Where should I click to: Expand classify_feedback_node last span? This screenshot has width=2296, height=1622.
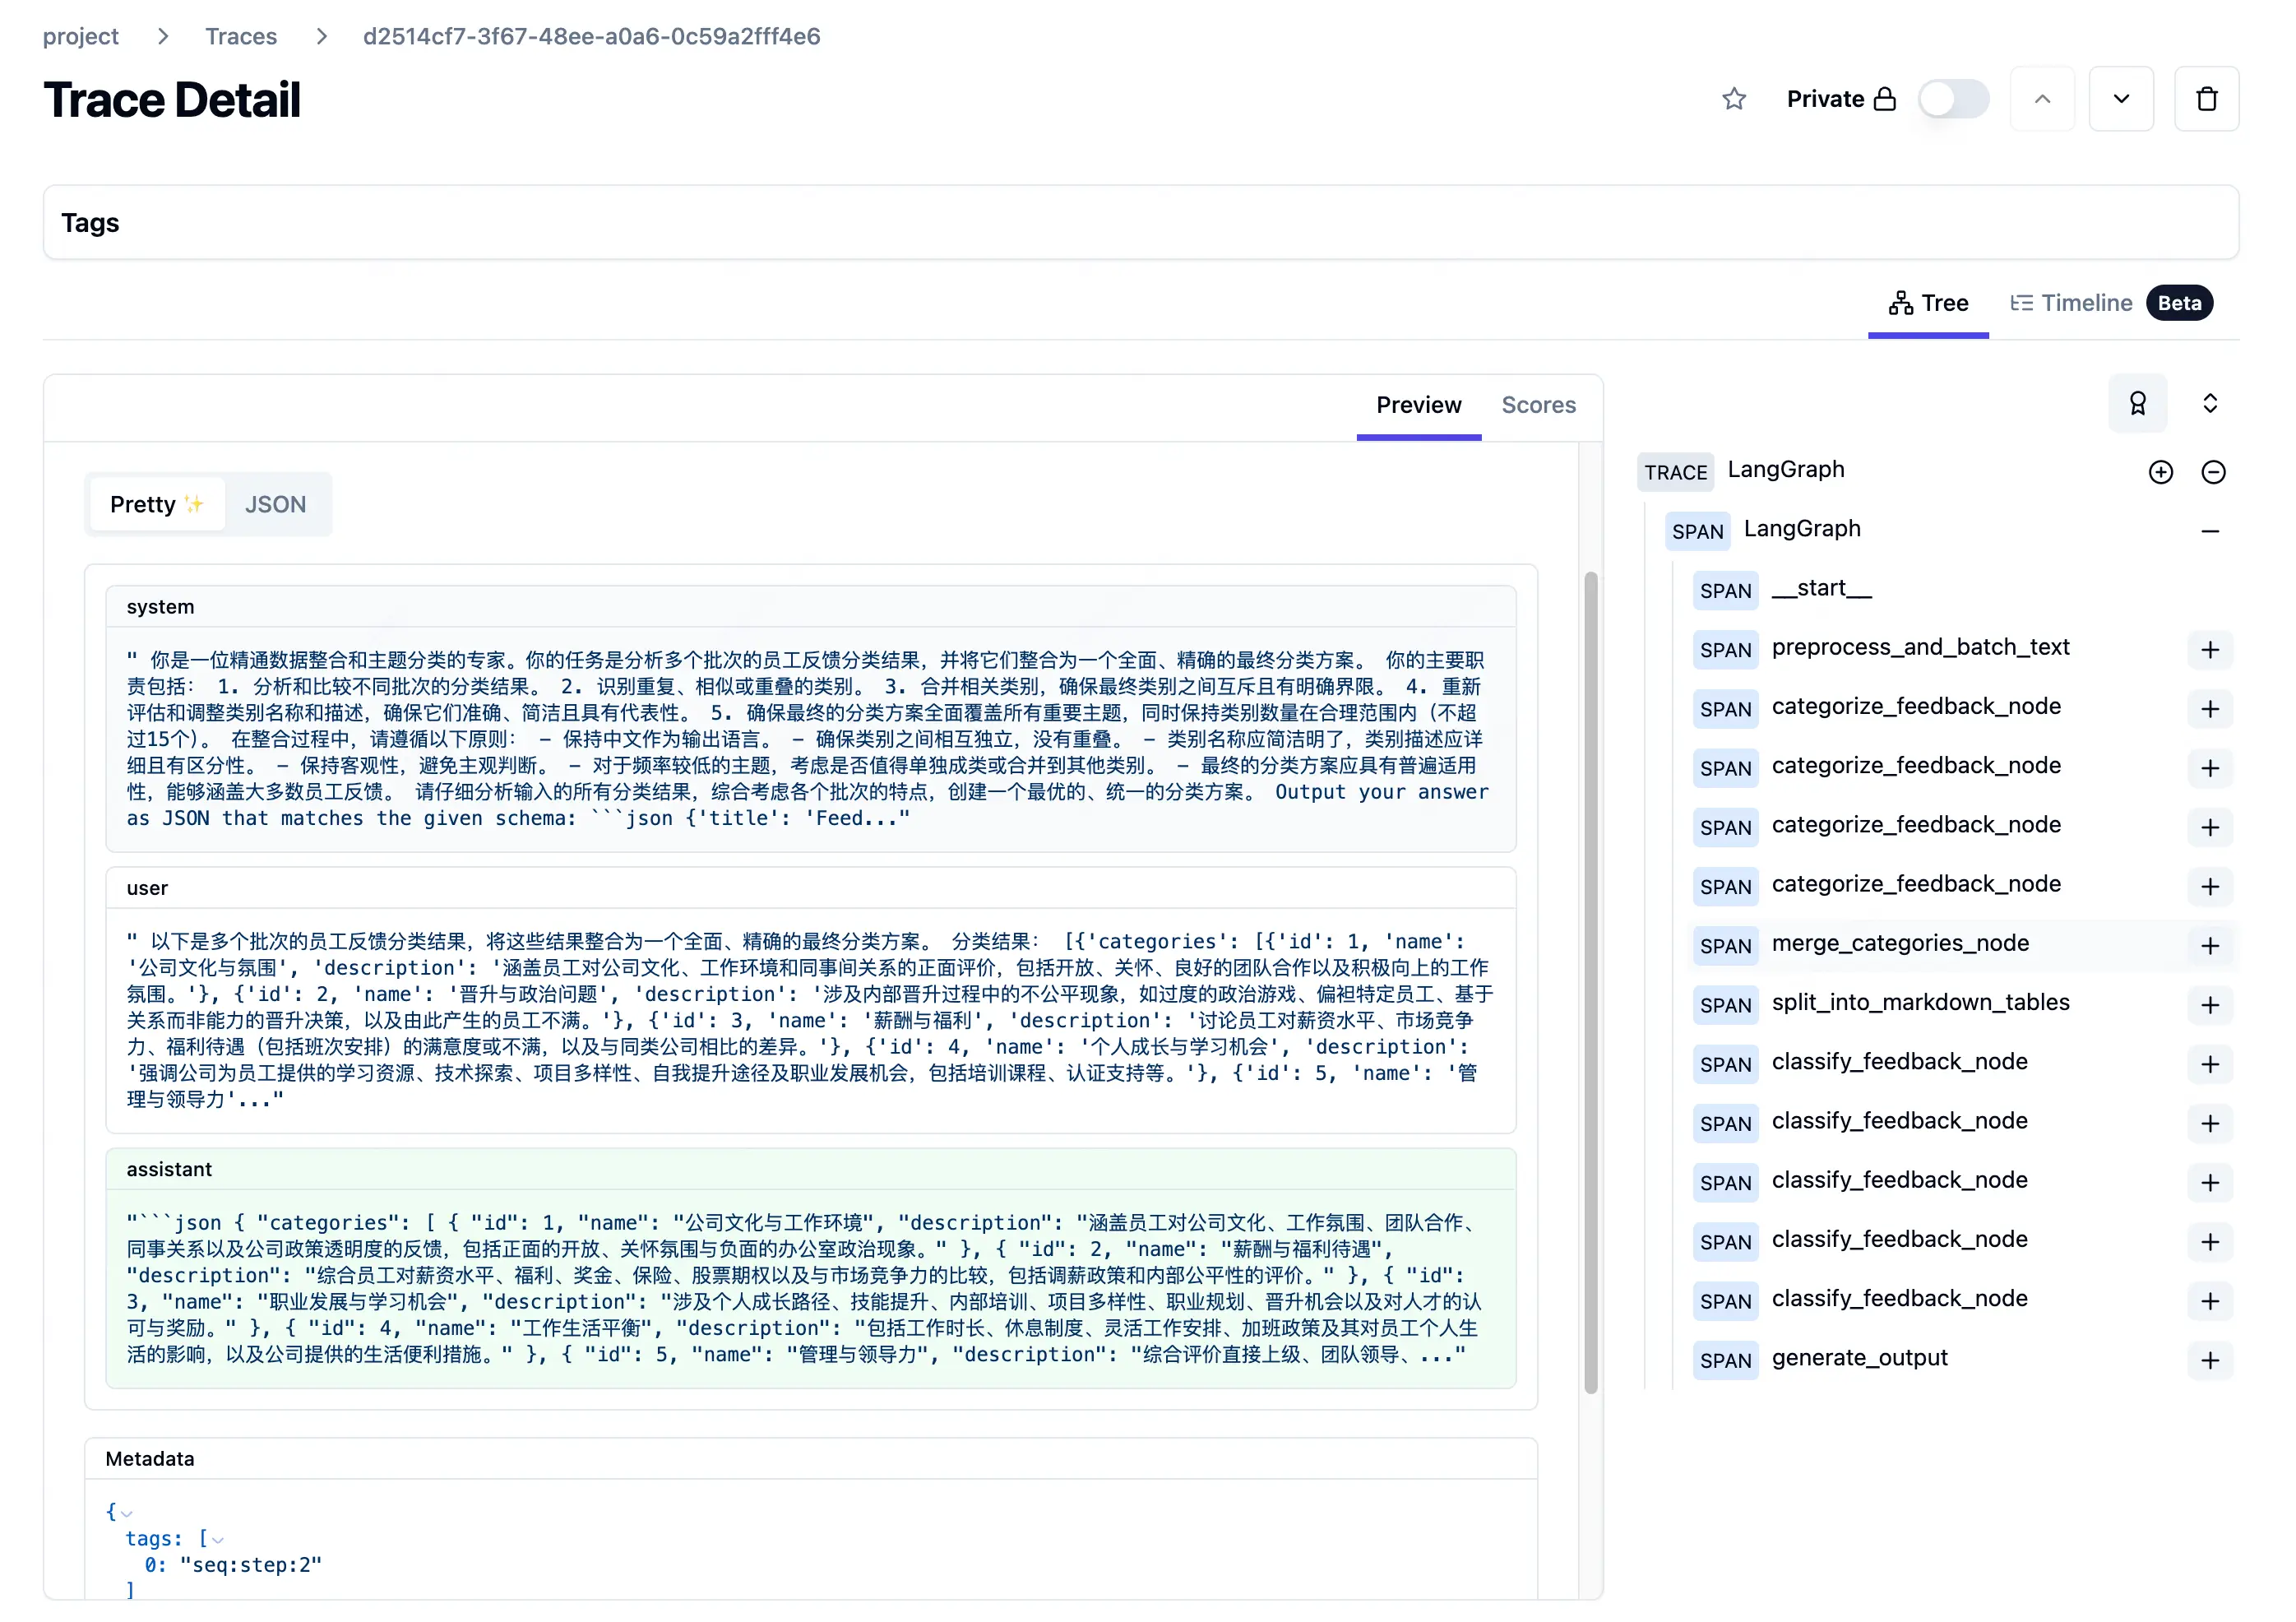2210,1299
